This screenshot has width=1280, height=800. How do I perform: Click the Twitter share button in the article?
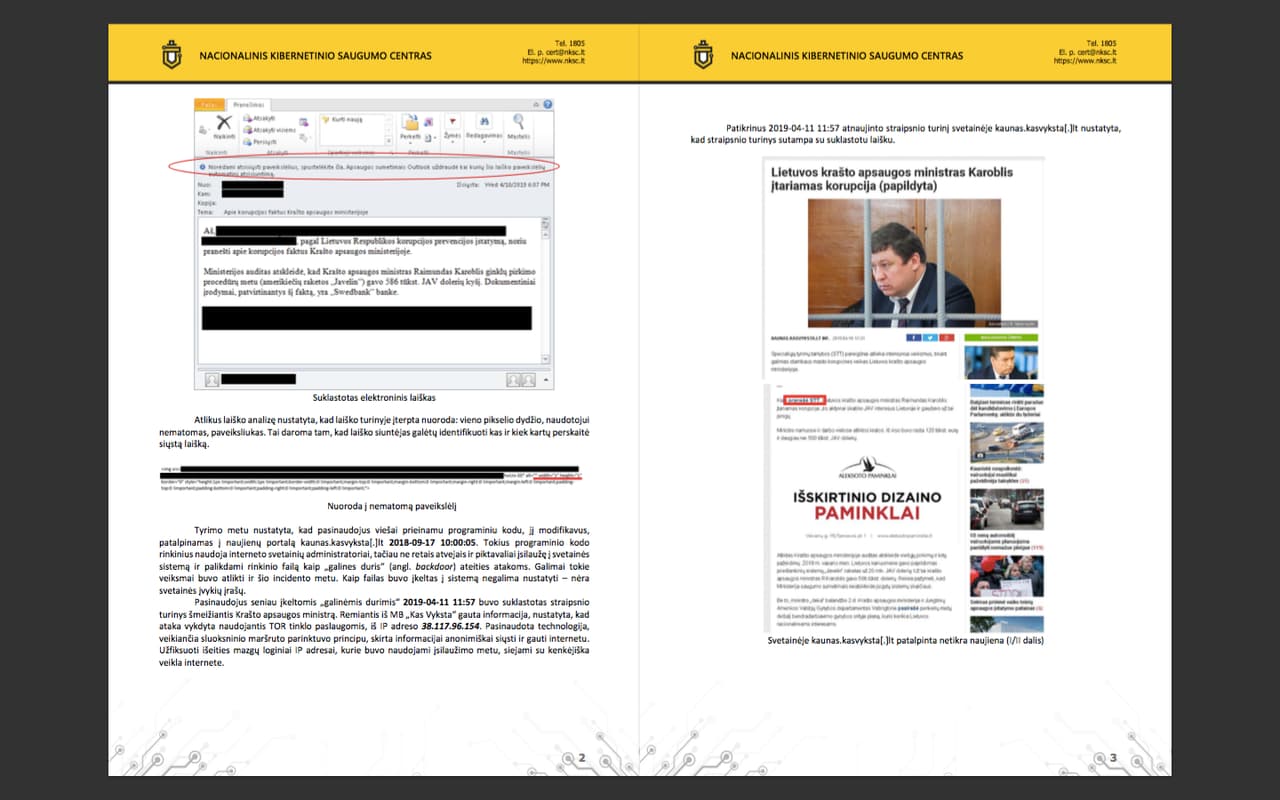point(930,337)
